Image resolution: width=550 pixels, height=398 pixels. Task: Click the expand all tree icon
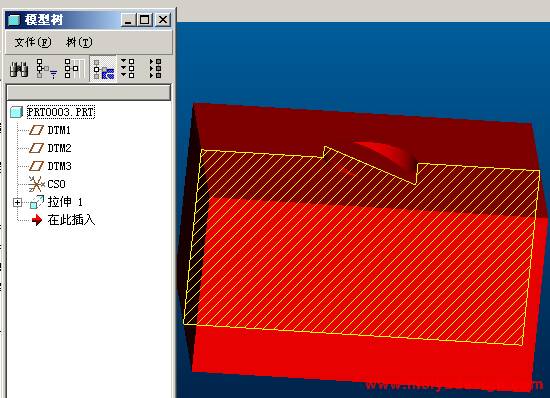128,68
